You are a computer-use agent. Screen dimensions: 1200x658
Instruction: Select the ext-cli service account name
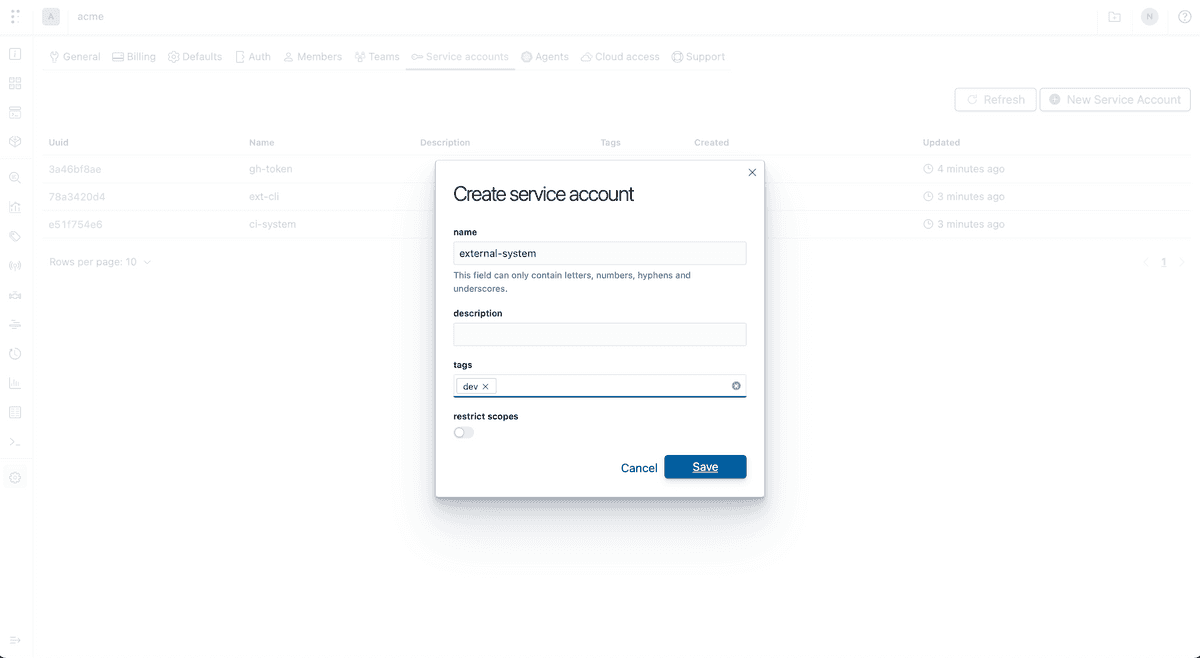[x=264, y=197]
